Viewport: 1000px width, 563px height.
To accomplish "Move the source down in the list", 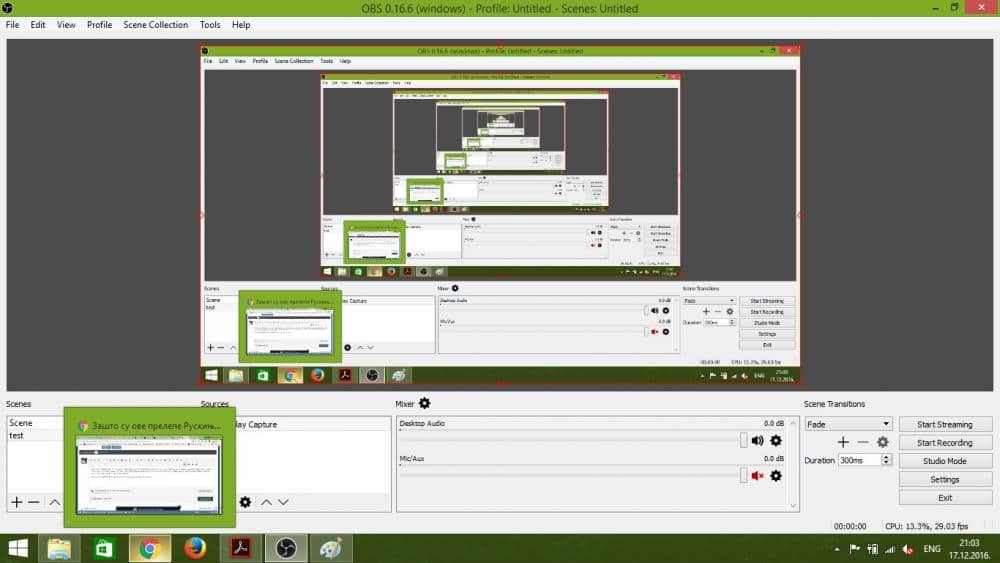I will tap(283, 502).
